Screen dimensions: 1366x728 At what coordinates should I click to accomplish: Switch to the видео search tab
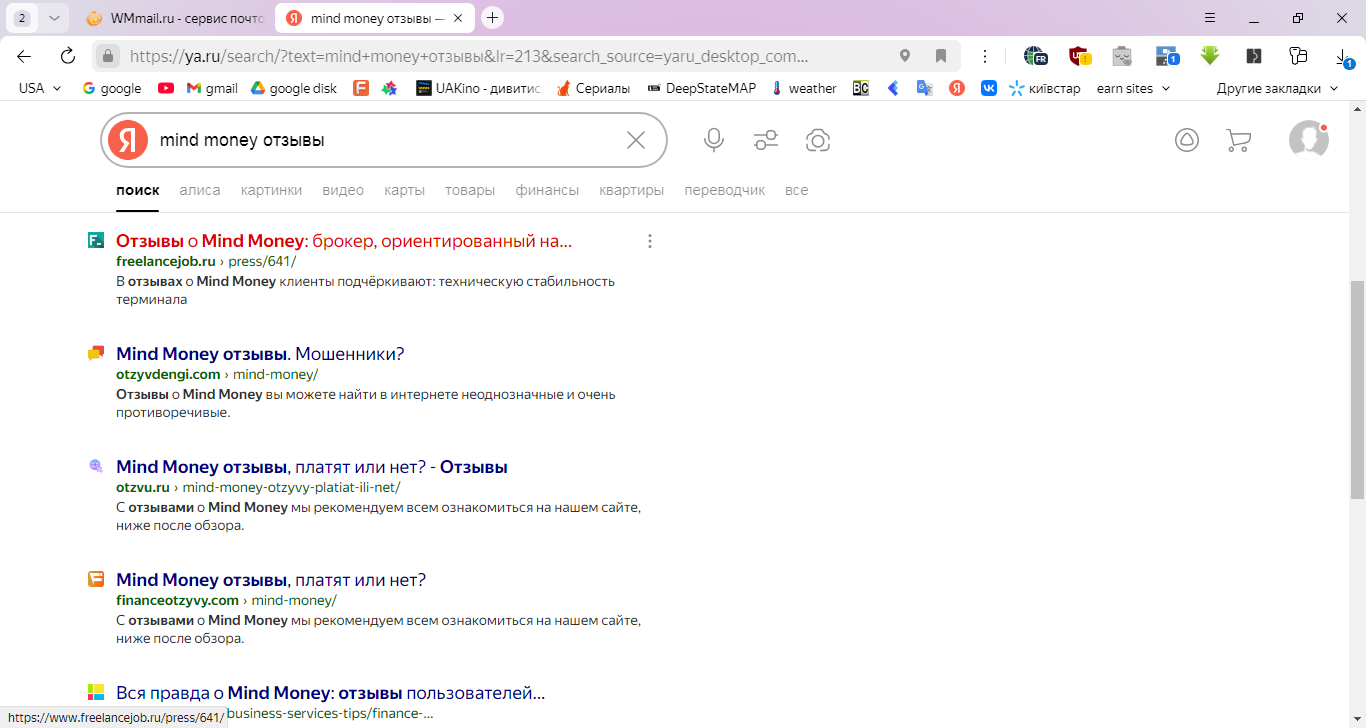point(343,190)
